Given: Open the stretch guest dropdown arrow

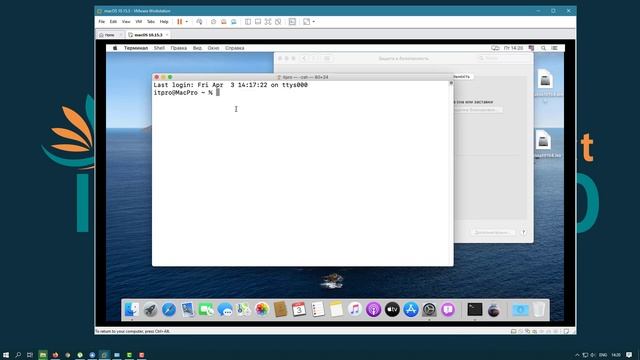Looking at the screenshot, I should (313, 22).
